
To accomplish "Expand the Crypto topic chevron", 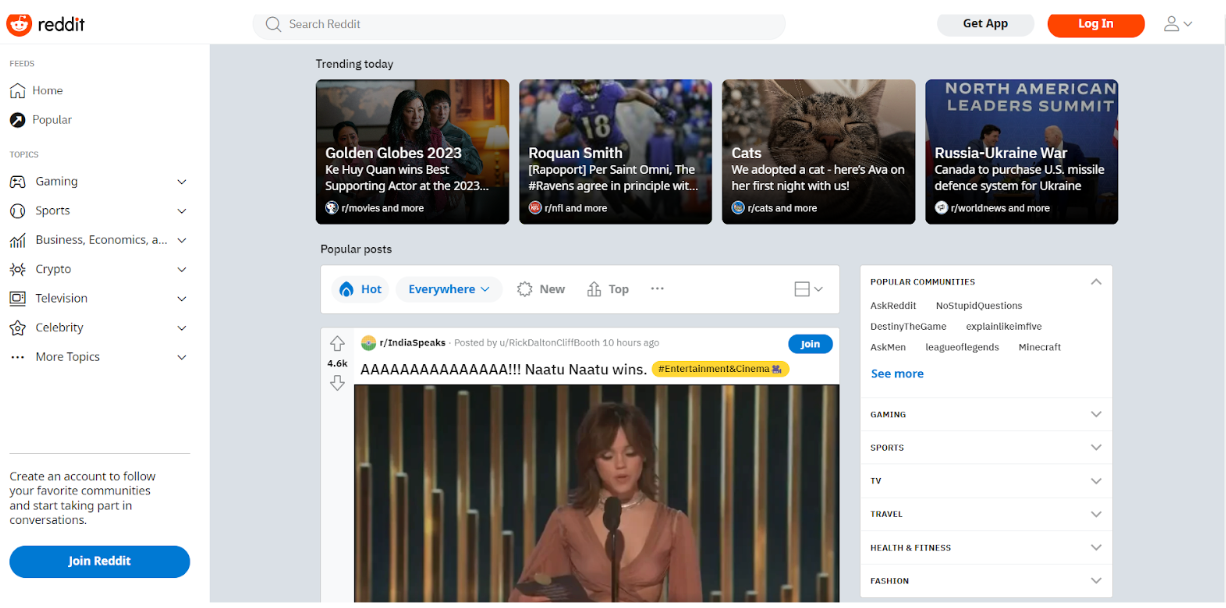I will point(182,269).
